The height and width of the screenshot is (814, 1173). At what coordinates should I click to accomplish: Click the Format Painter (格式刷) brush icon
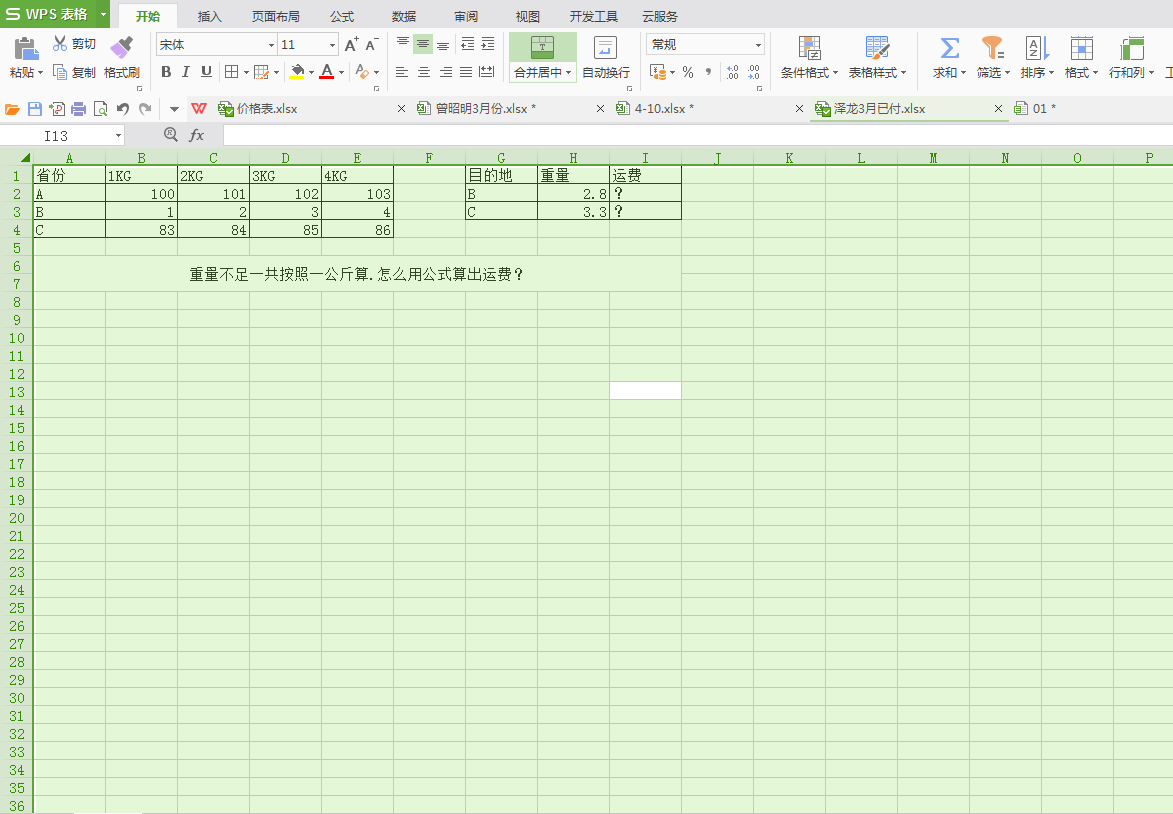pyautogui.click(x=121, y=47)
